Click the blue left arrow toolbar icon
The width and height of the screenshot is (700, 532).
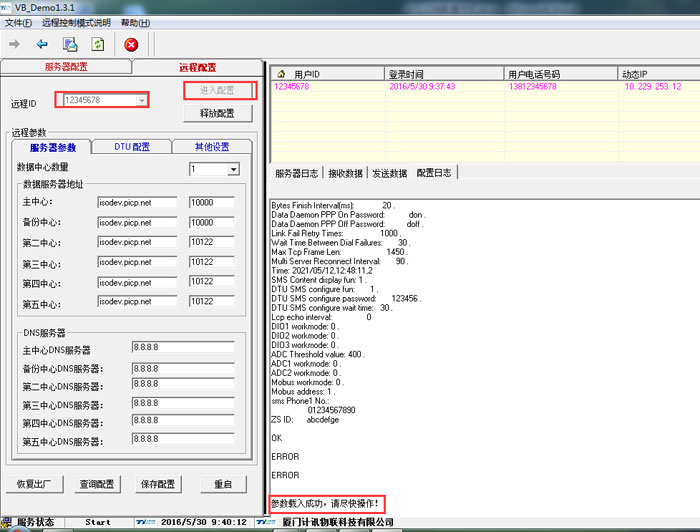click(x=42, y=44)
